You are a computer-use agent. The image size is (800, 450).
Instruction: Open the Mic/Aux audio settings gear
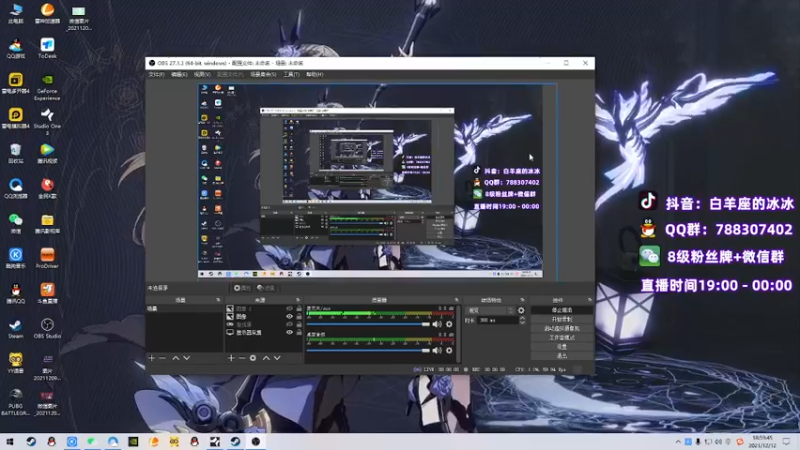click(449, 324)
